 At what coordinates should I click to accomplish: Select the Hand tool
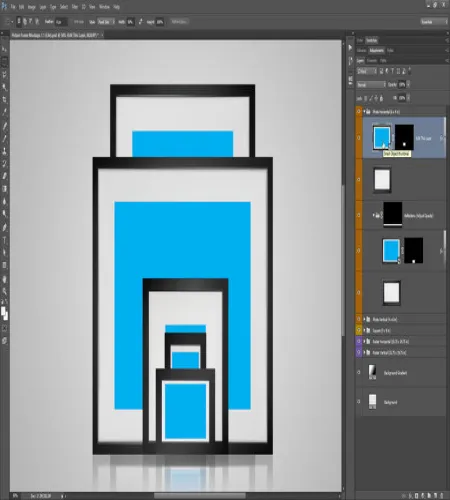[x=4, y=279]
